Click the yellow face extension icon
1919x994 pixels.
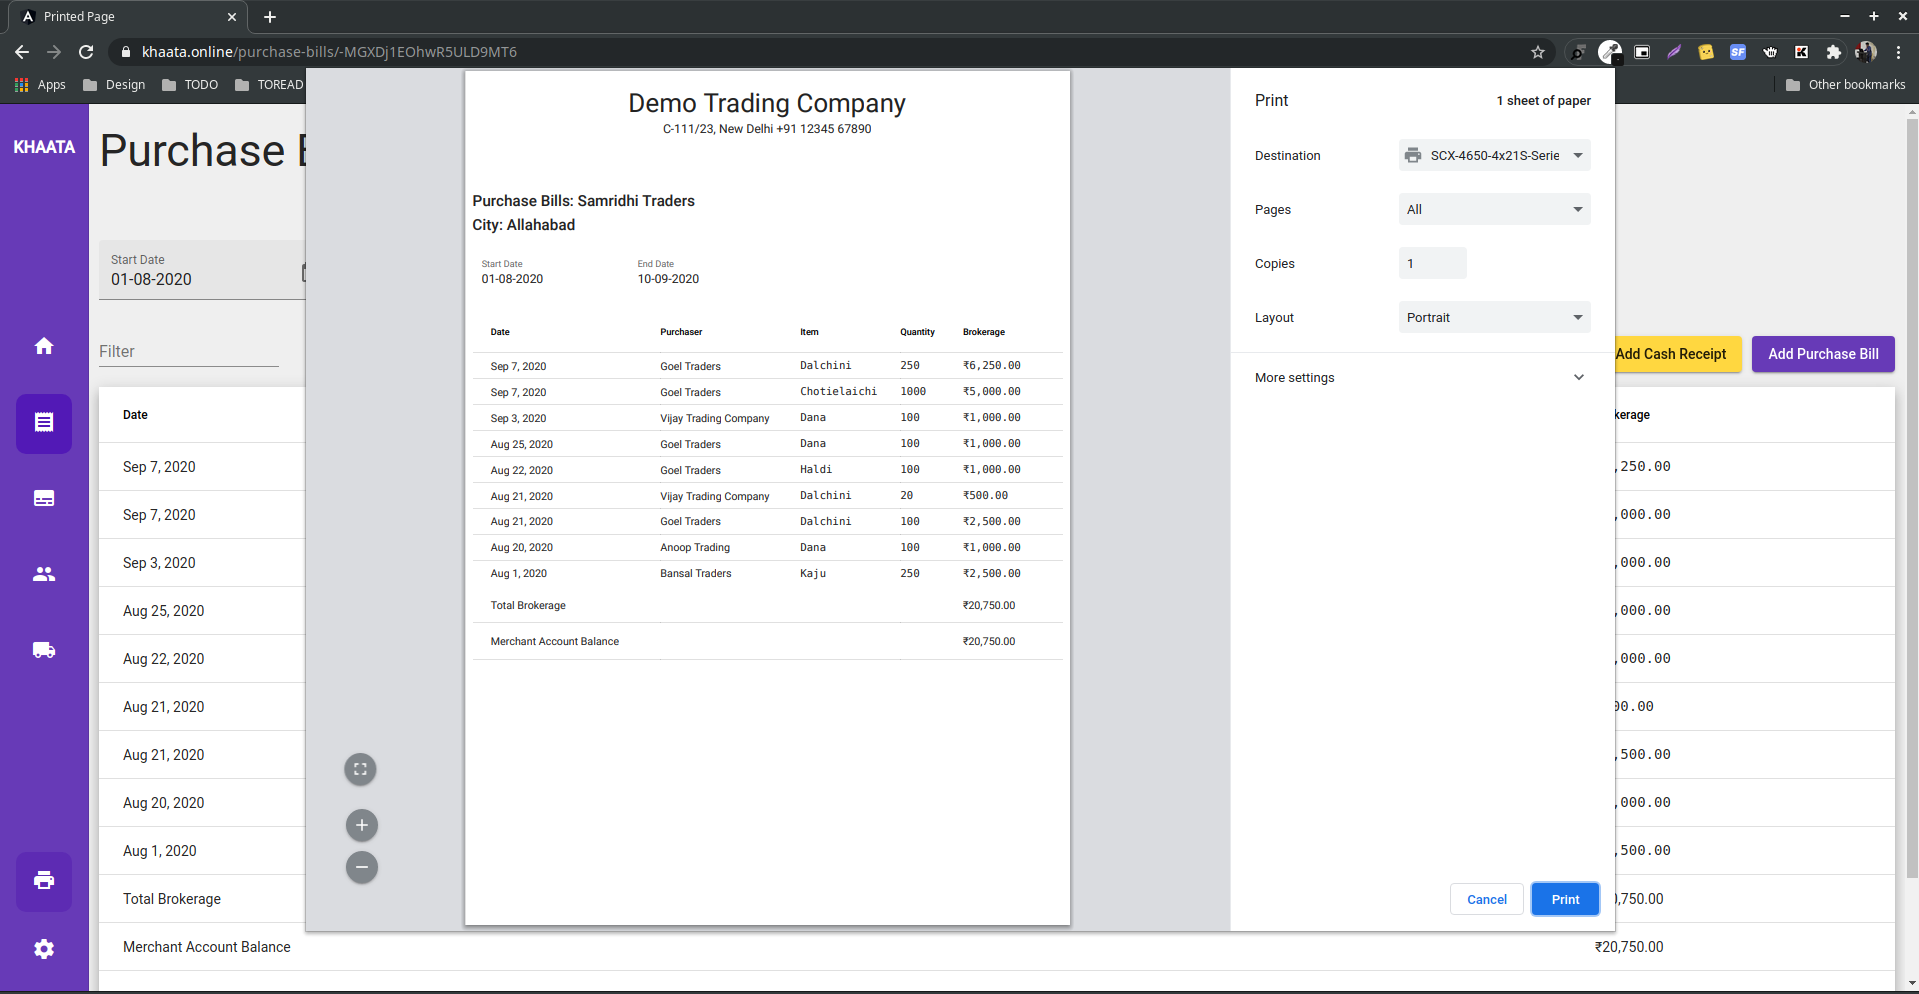coord(1706,52)
